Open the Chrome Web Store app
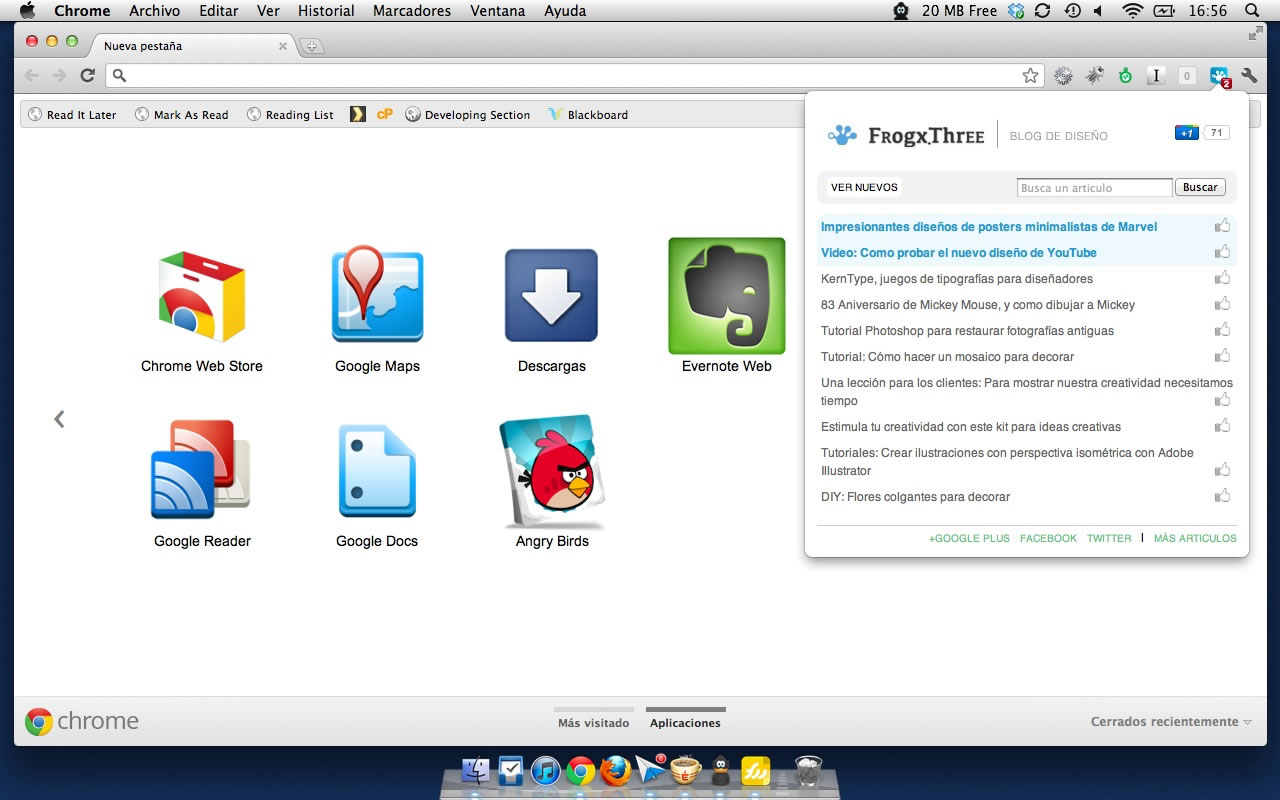 (x=201, y=298)
